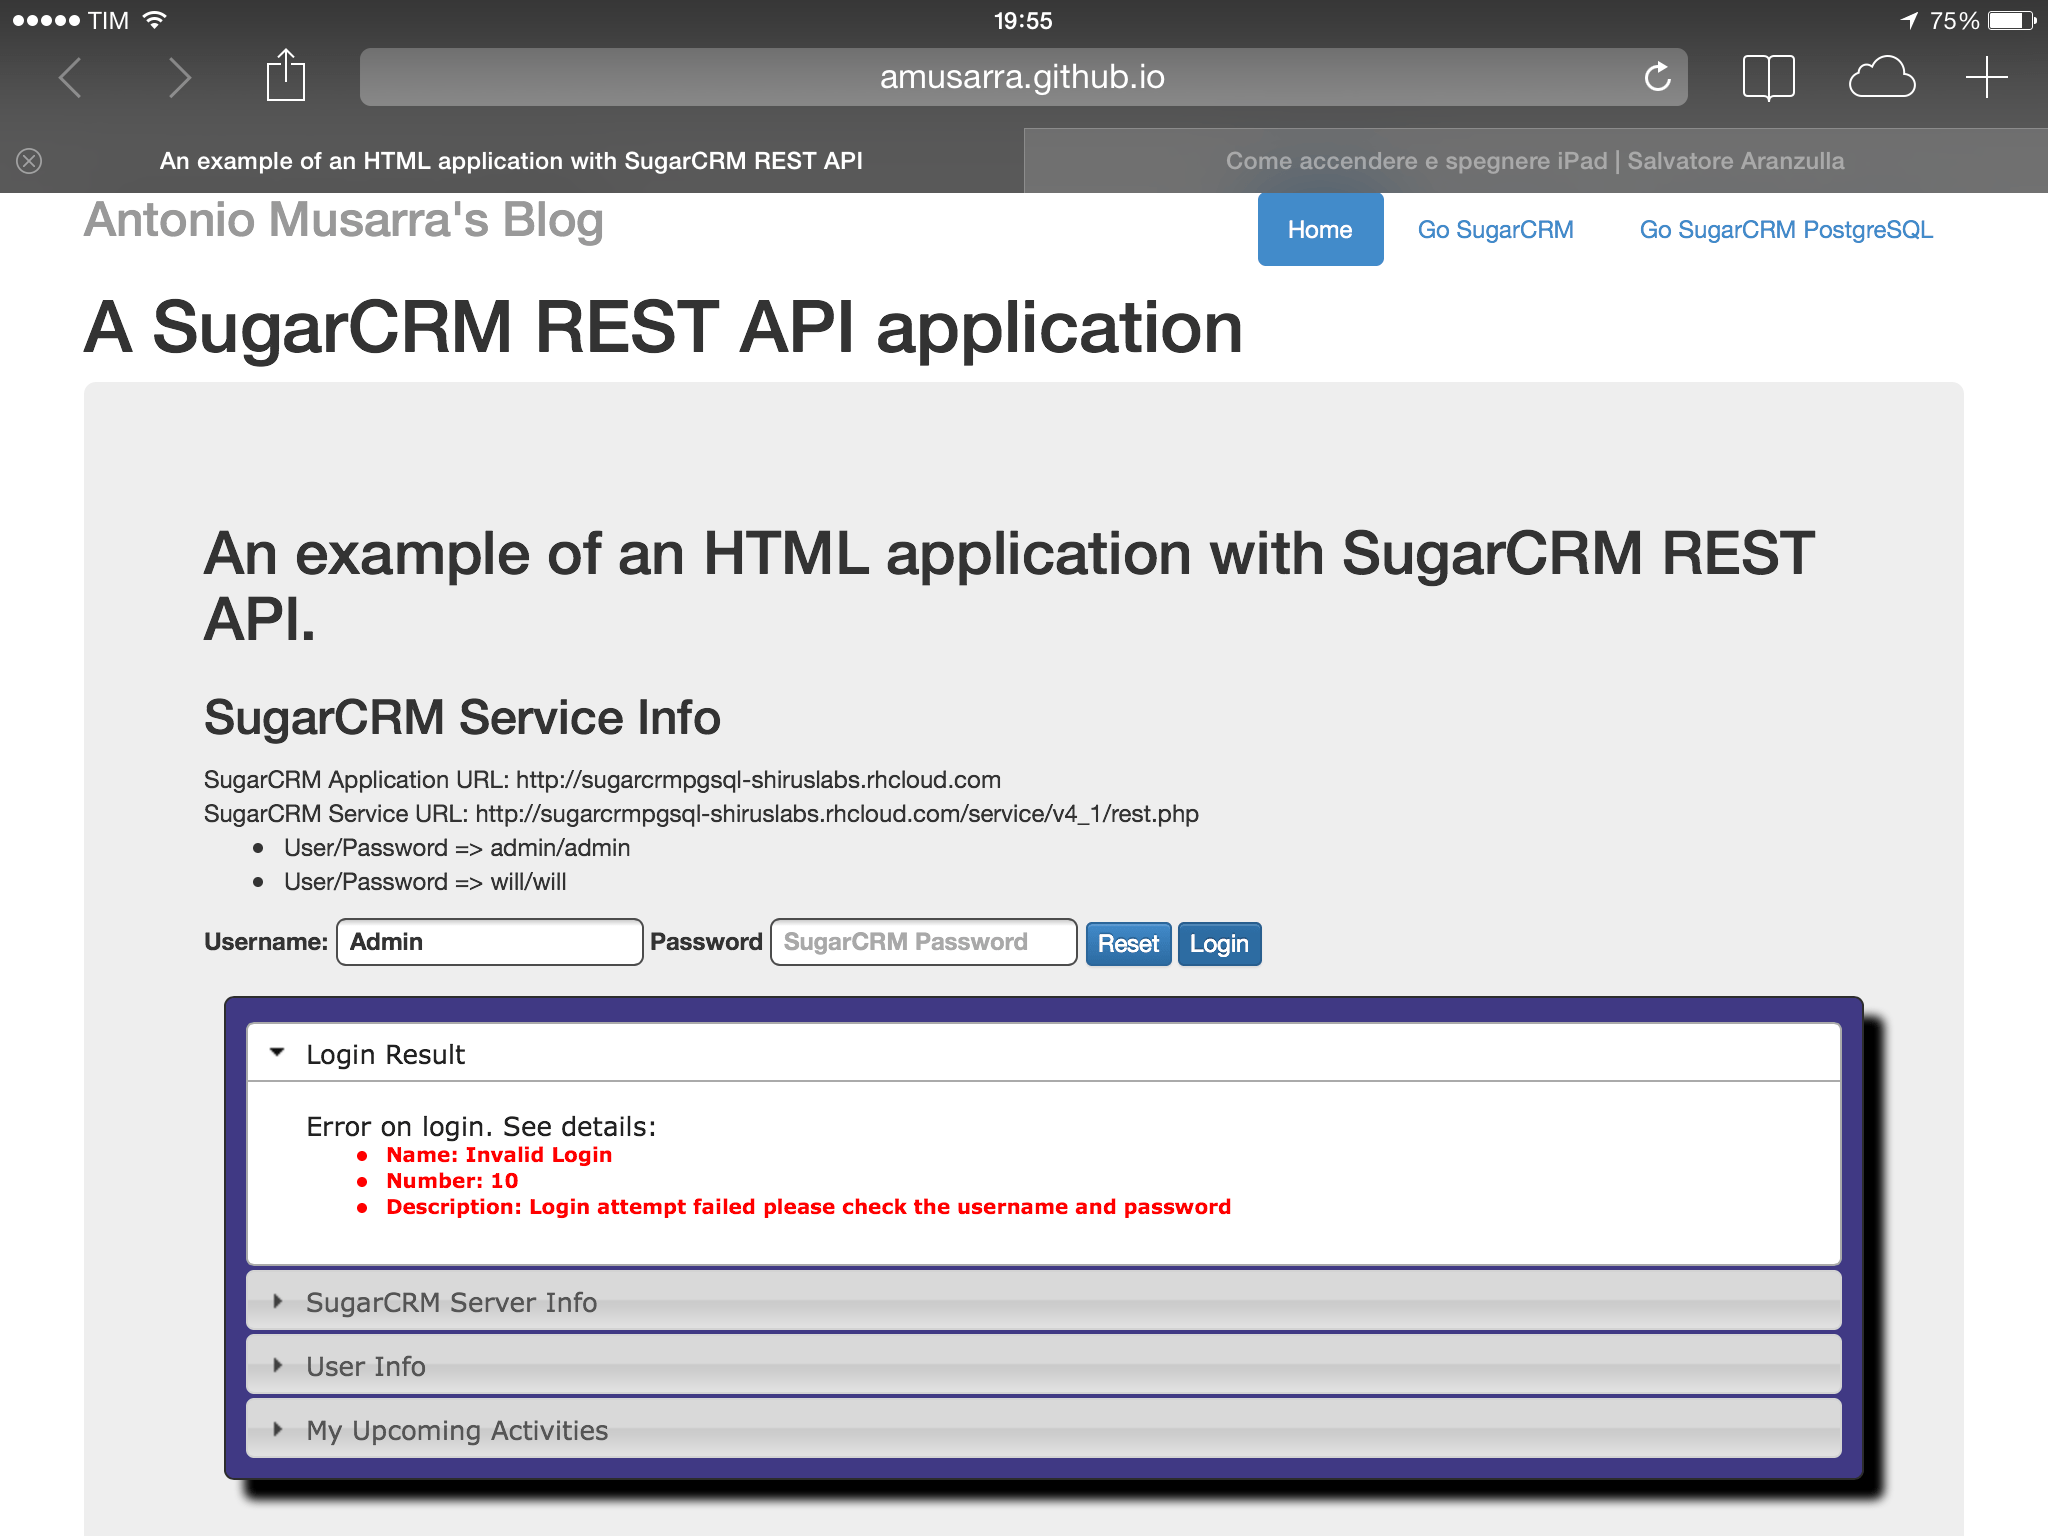Open the bookmarks book icon

click(x=1768, y=78)
